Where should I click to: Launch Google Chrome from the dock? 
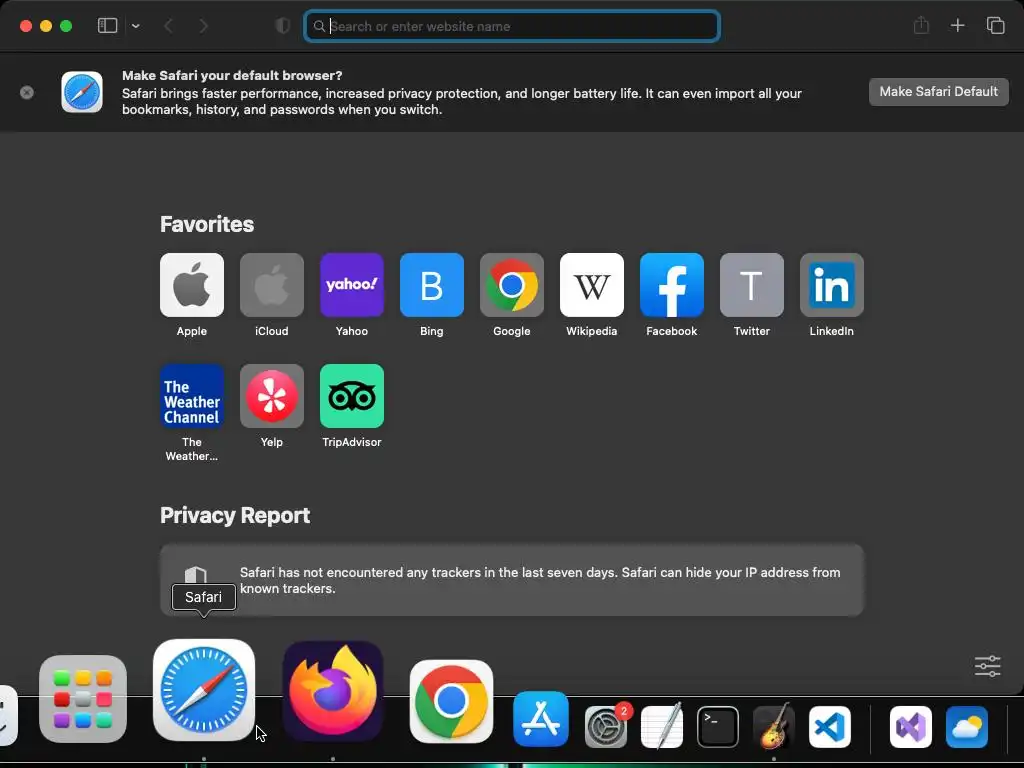(x=451, y=701)
